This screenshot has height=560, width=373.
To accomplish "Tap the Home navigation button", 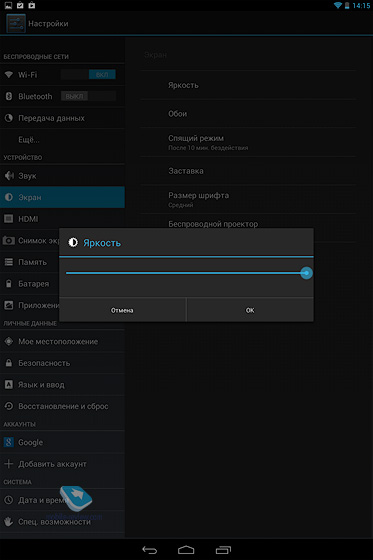I will coord(186,550).
